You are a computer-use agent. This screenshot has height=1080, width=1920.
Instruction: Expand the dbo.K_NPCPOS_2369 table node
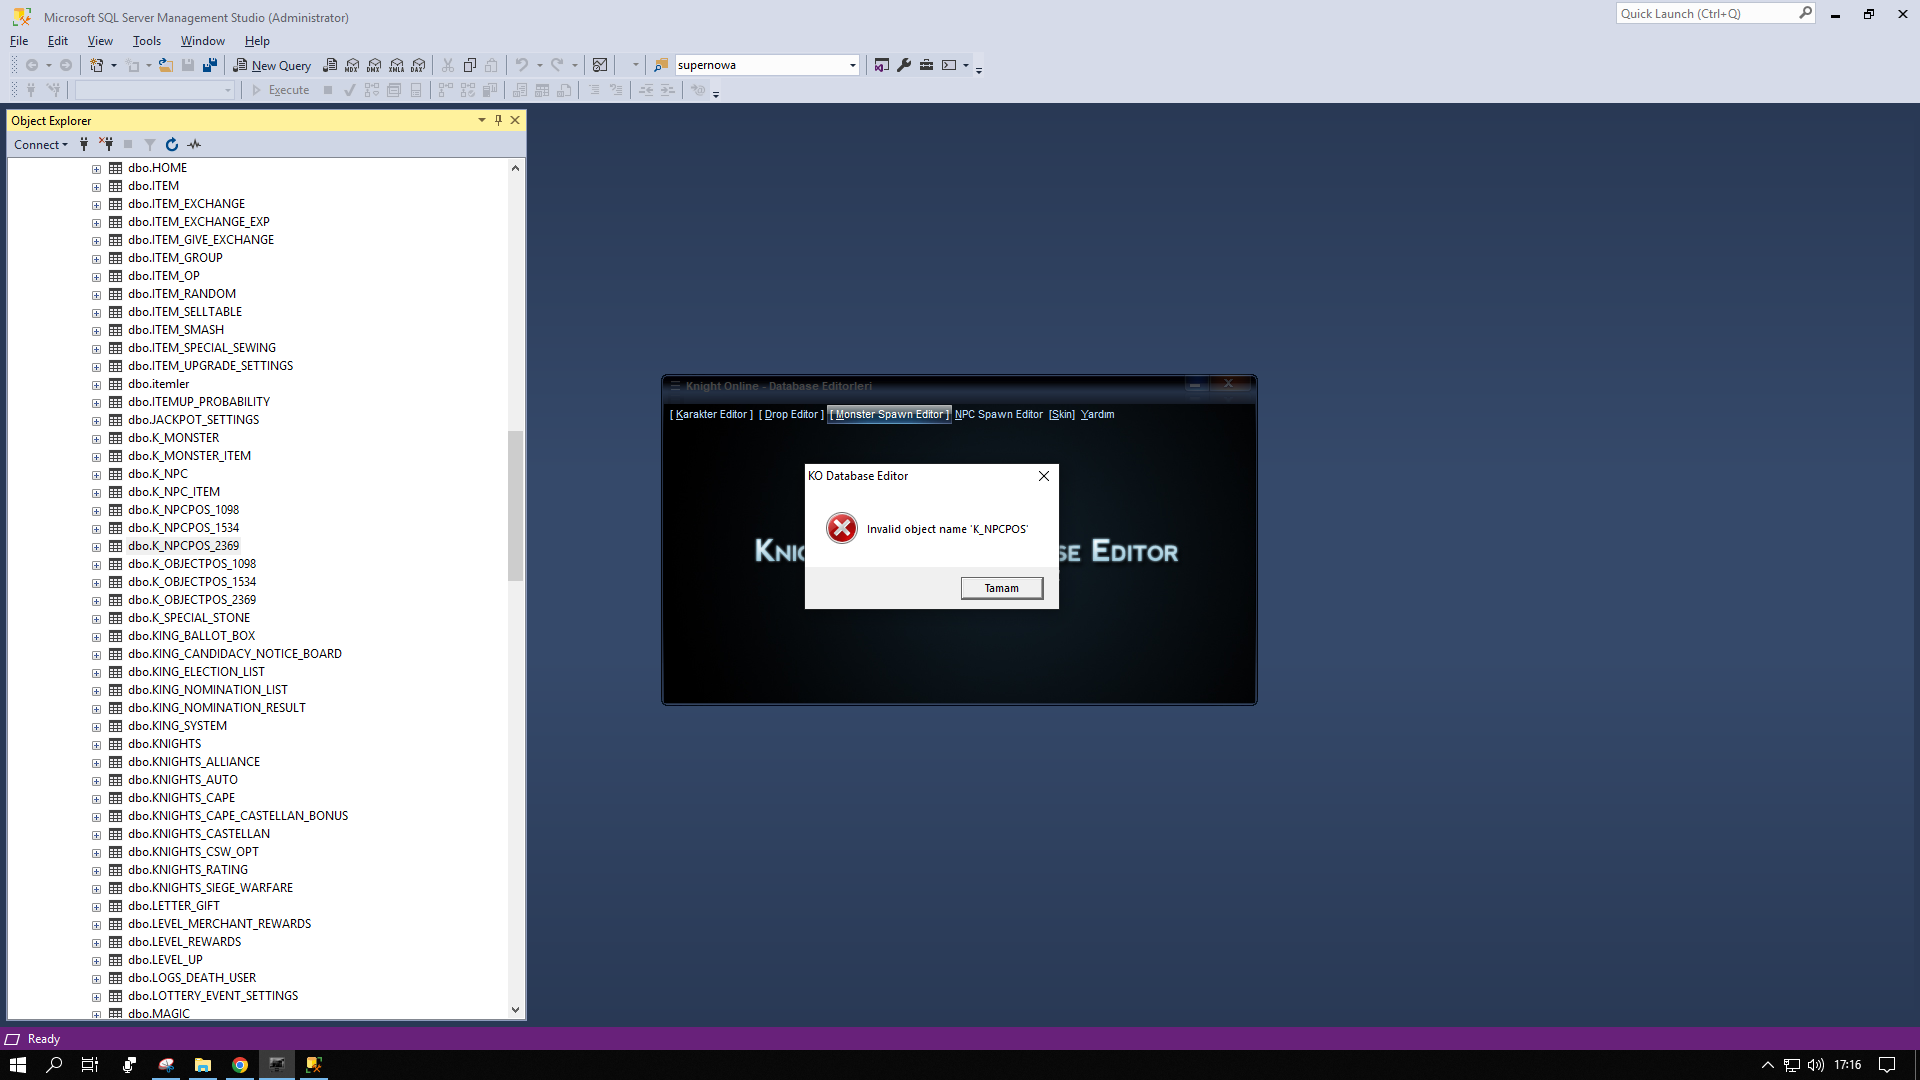coord(97,547)
